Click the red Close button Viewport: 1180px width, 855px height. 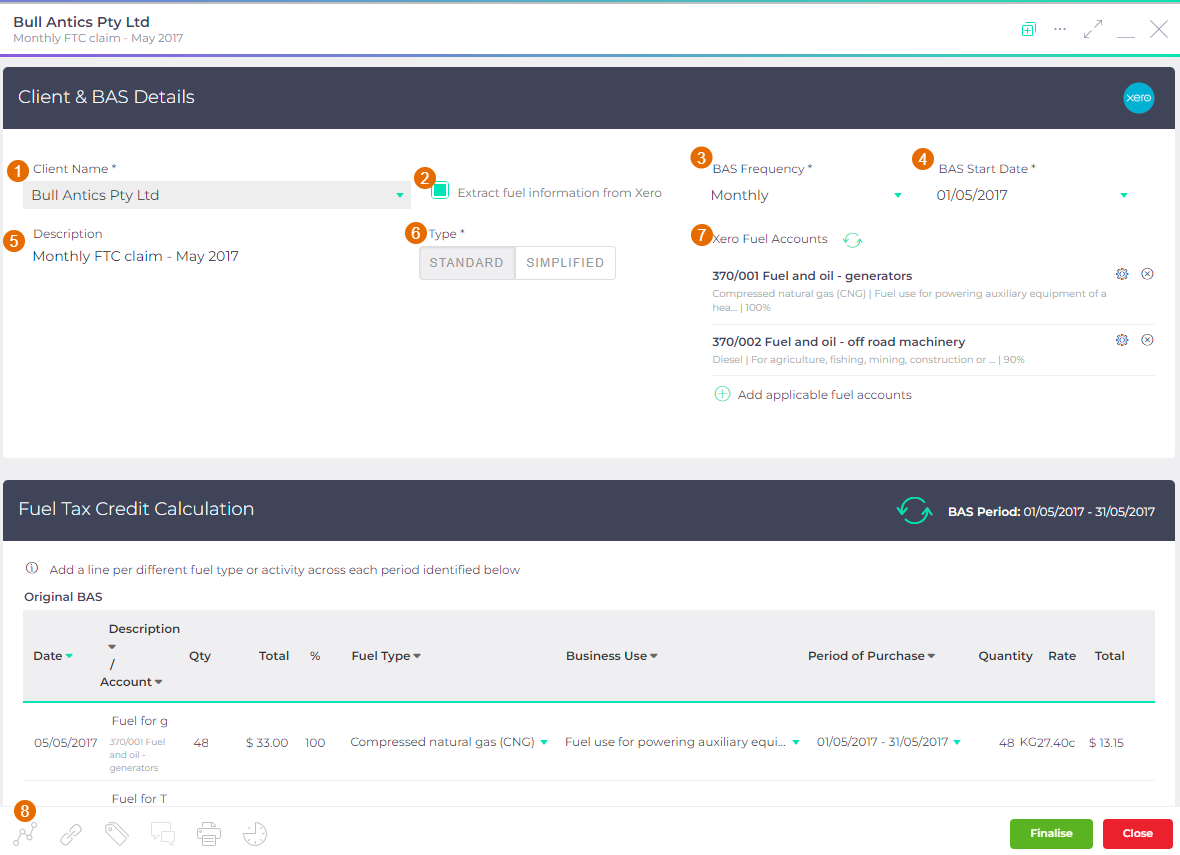point(1137,833)
